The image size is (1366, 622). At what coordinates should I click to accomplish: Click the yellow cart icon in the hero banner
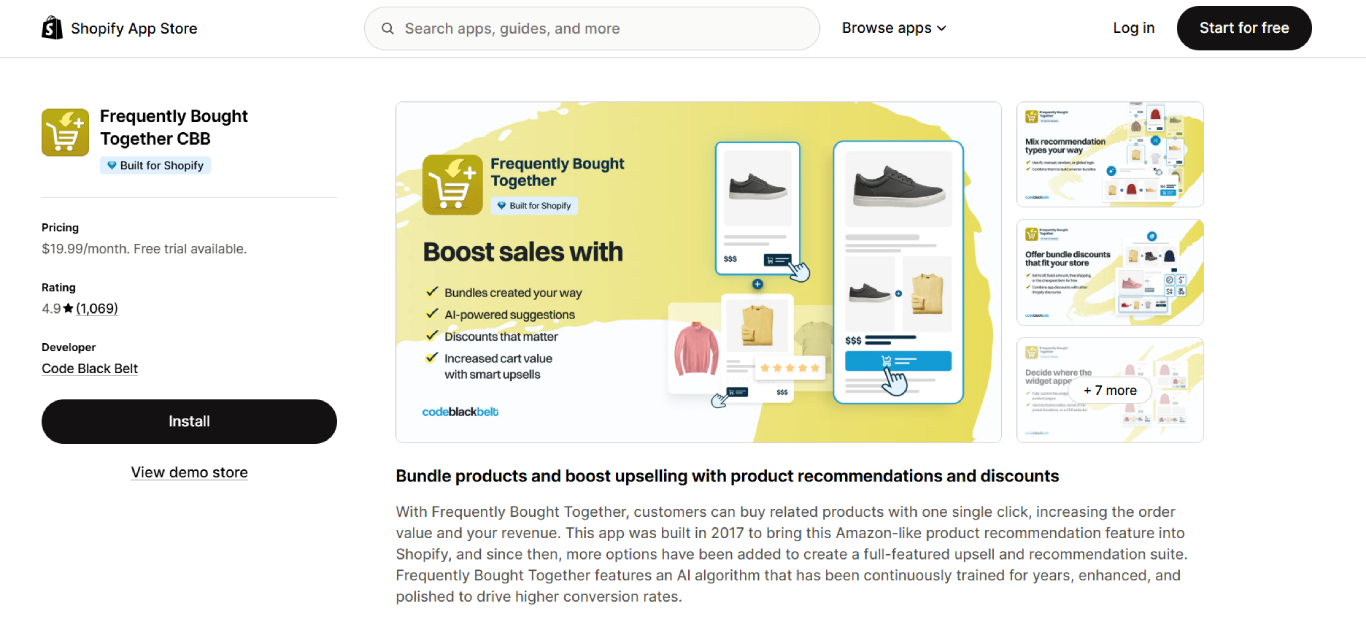[x=452, y=185]
